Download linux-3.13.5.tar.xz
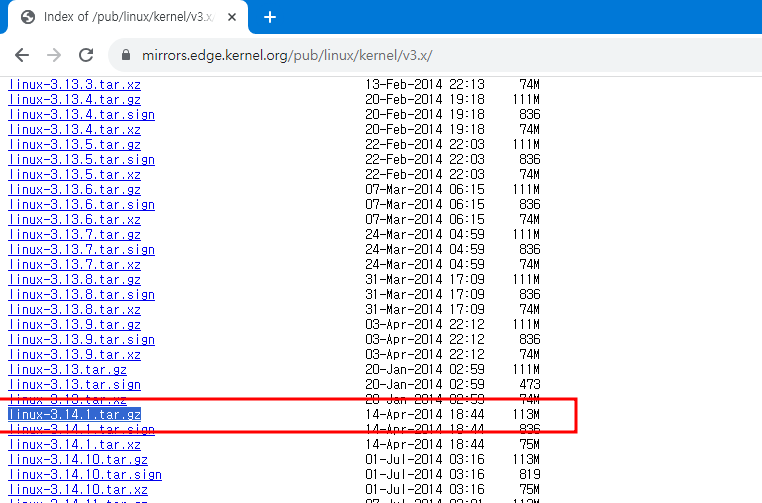Viewport: 762px width, 503px height. point(74,175)
